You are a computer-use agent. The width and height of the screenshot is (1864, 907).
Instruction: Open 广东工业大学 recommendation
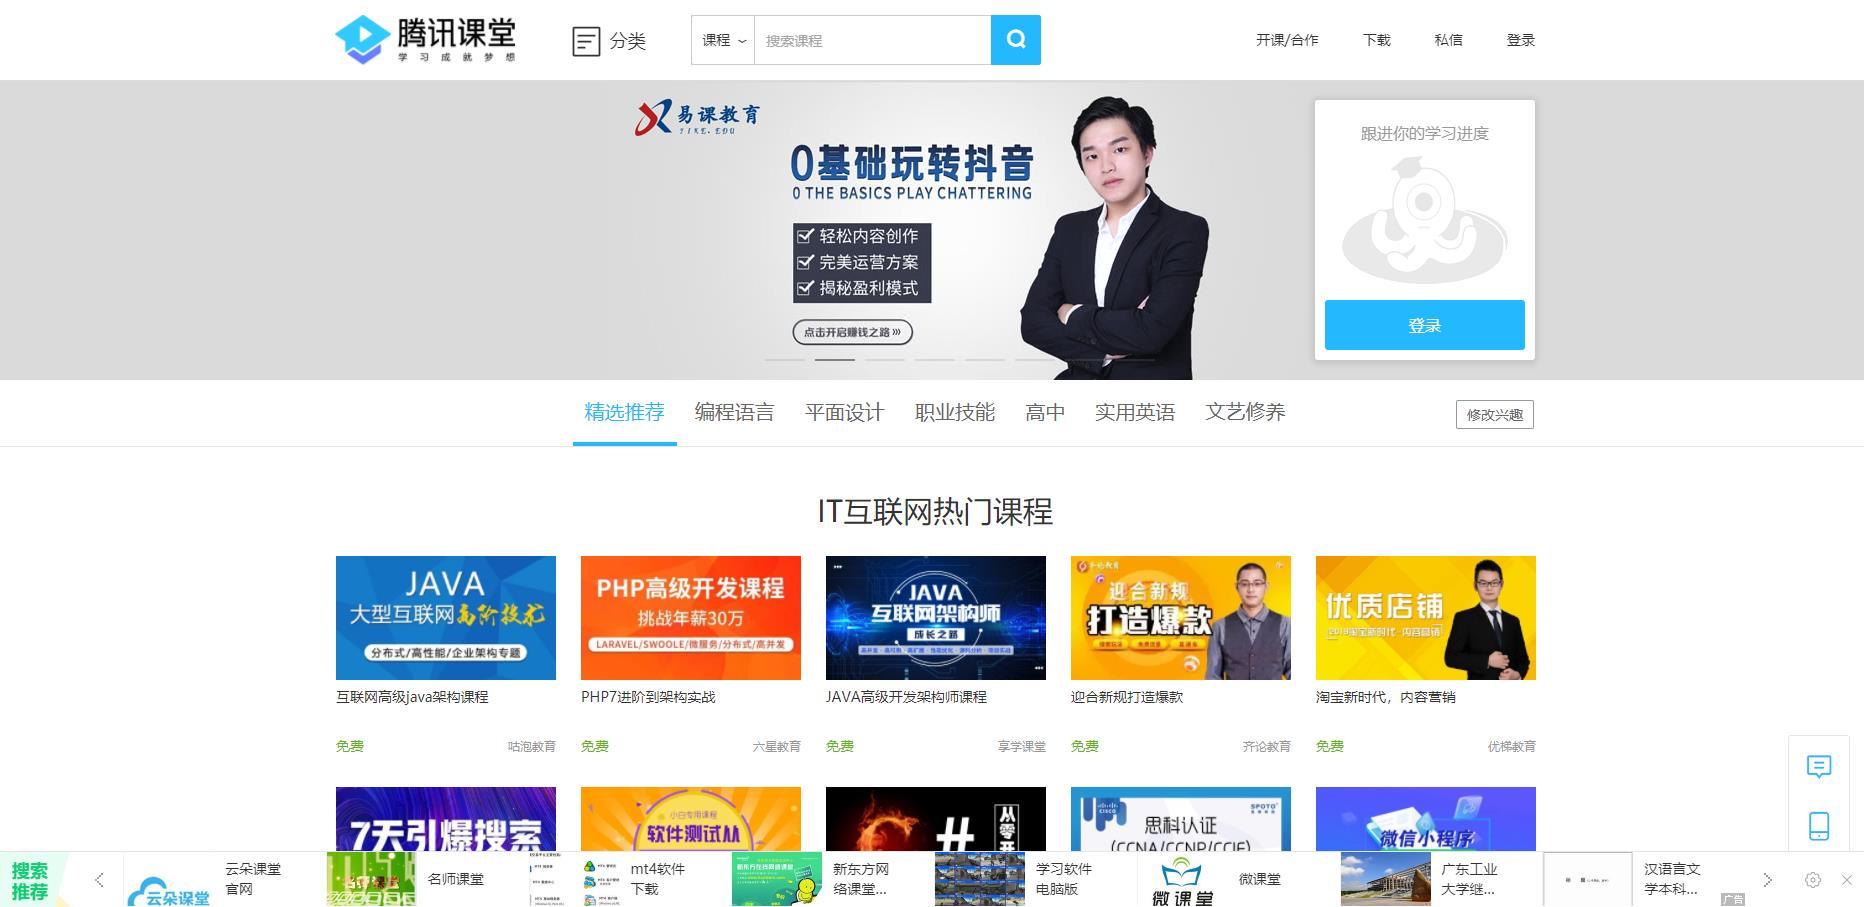click(1469, 879)
